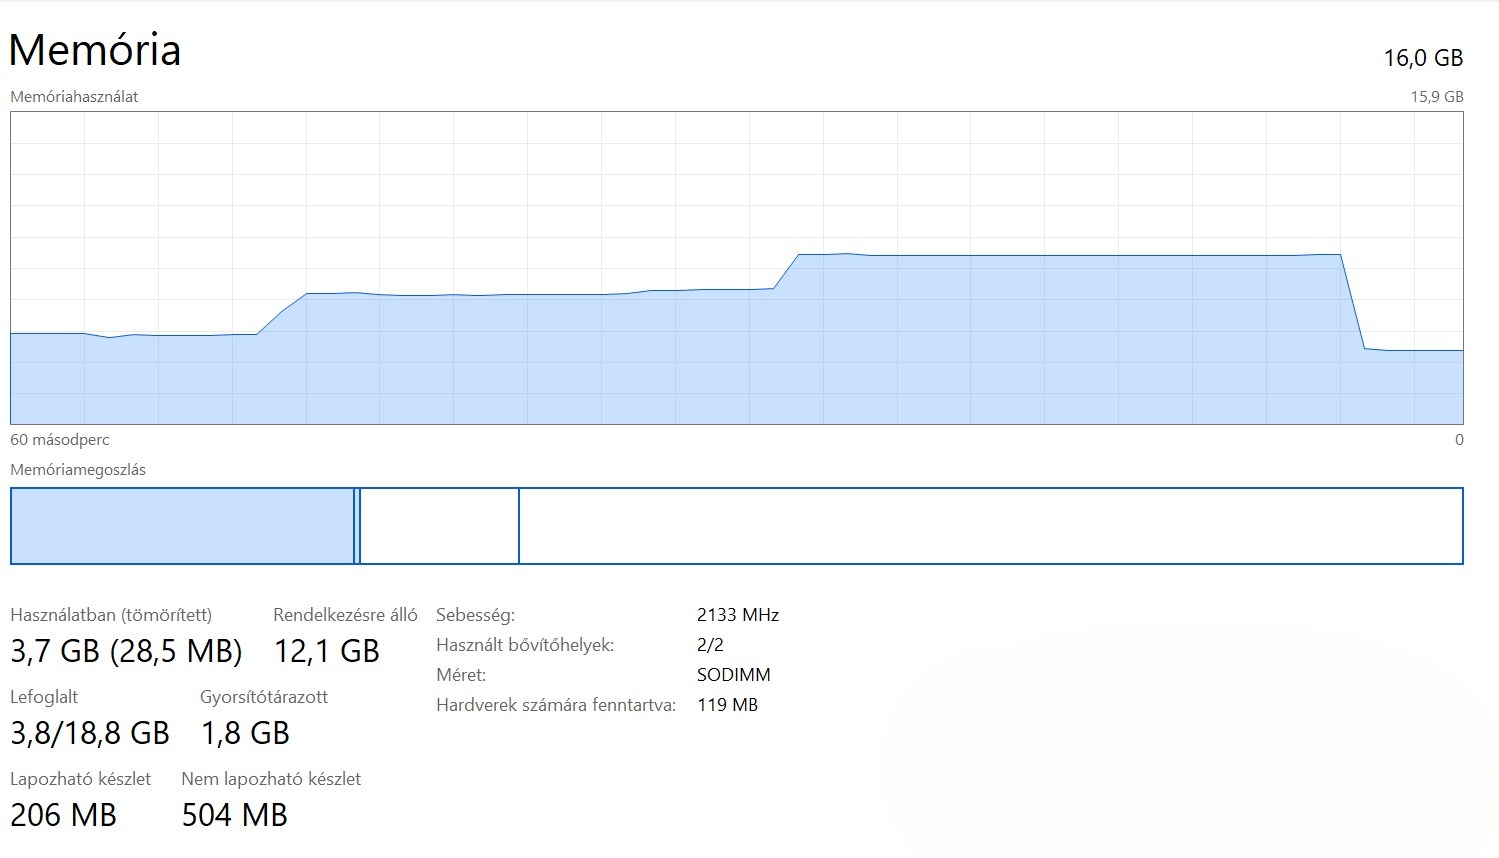Click the 16,0 GB total memory label
Viewport: 1499px width, 858px height.
(1422, 58)
